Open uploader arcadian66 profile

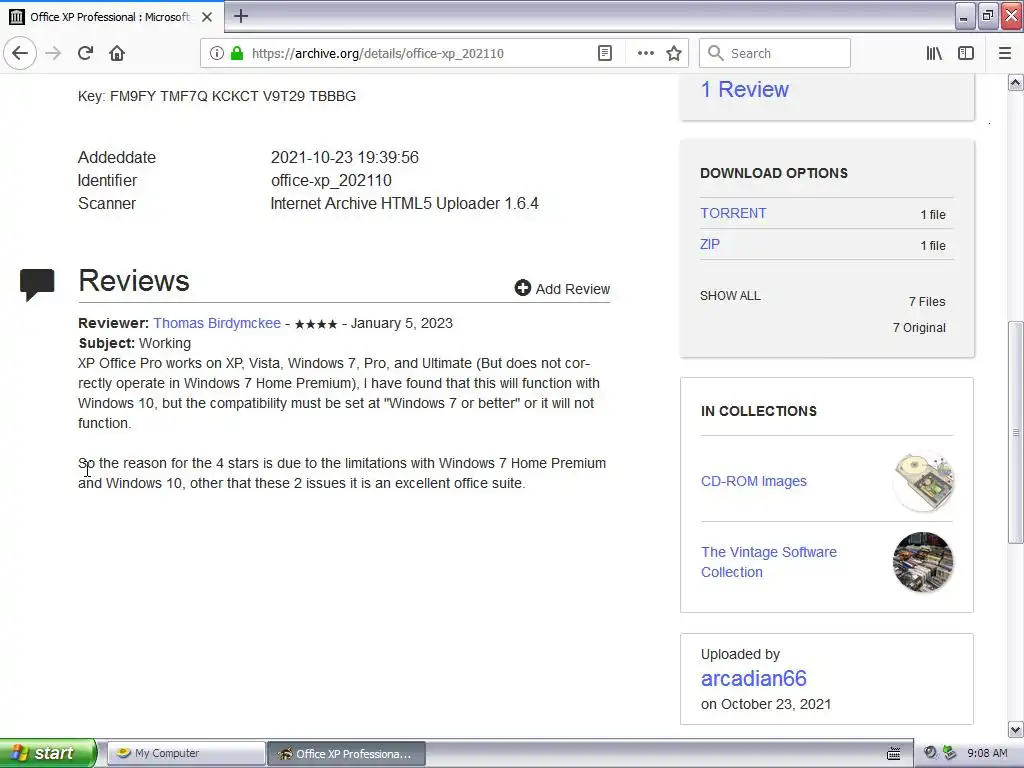[754, 679]
